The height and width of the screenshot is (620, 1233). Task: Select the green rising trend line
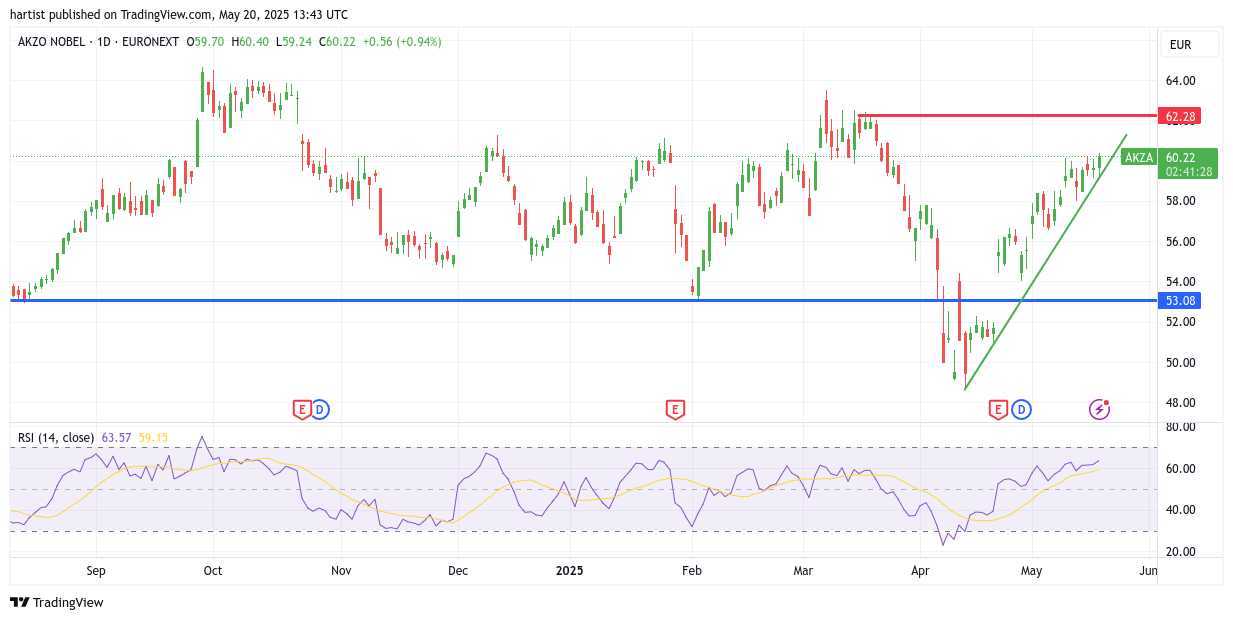[x=1045, y=262]
